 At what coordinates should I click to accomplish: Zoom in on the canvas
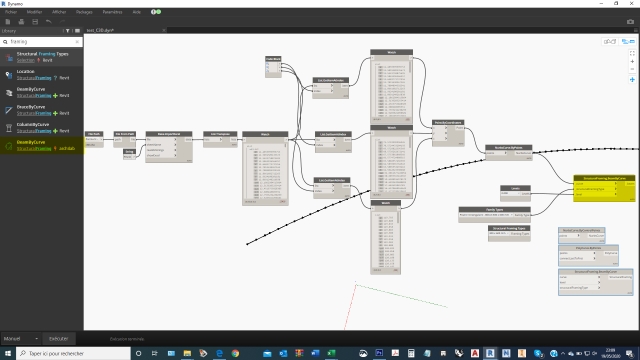(632, 62)
